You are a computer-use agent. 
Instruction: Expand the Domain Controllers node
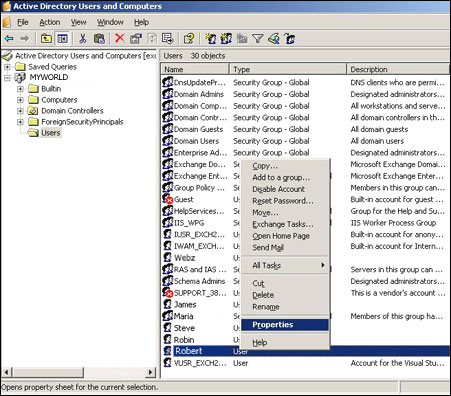(20, 111)
